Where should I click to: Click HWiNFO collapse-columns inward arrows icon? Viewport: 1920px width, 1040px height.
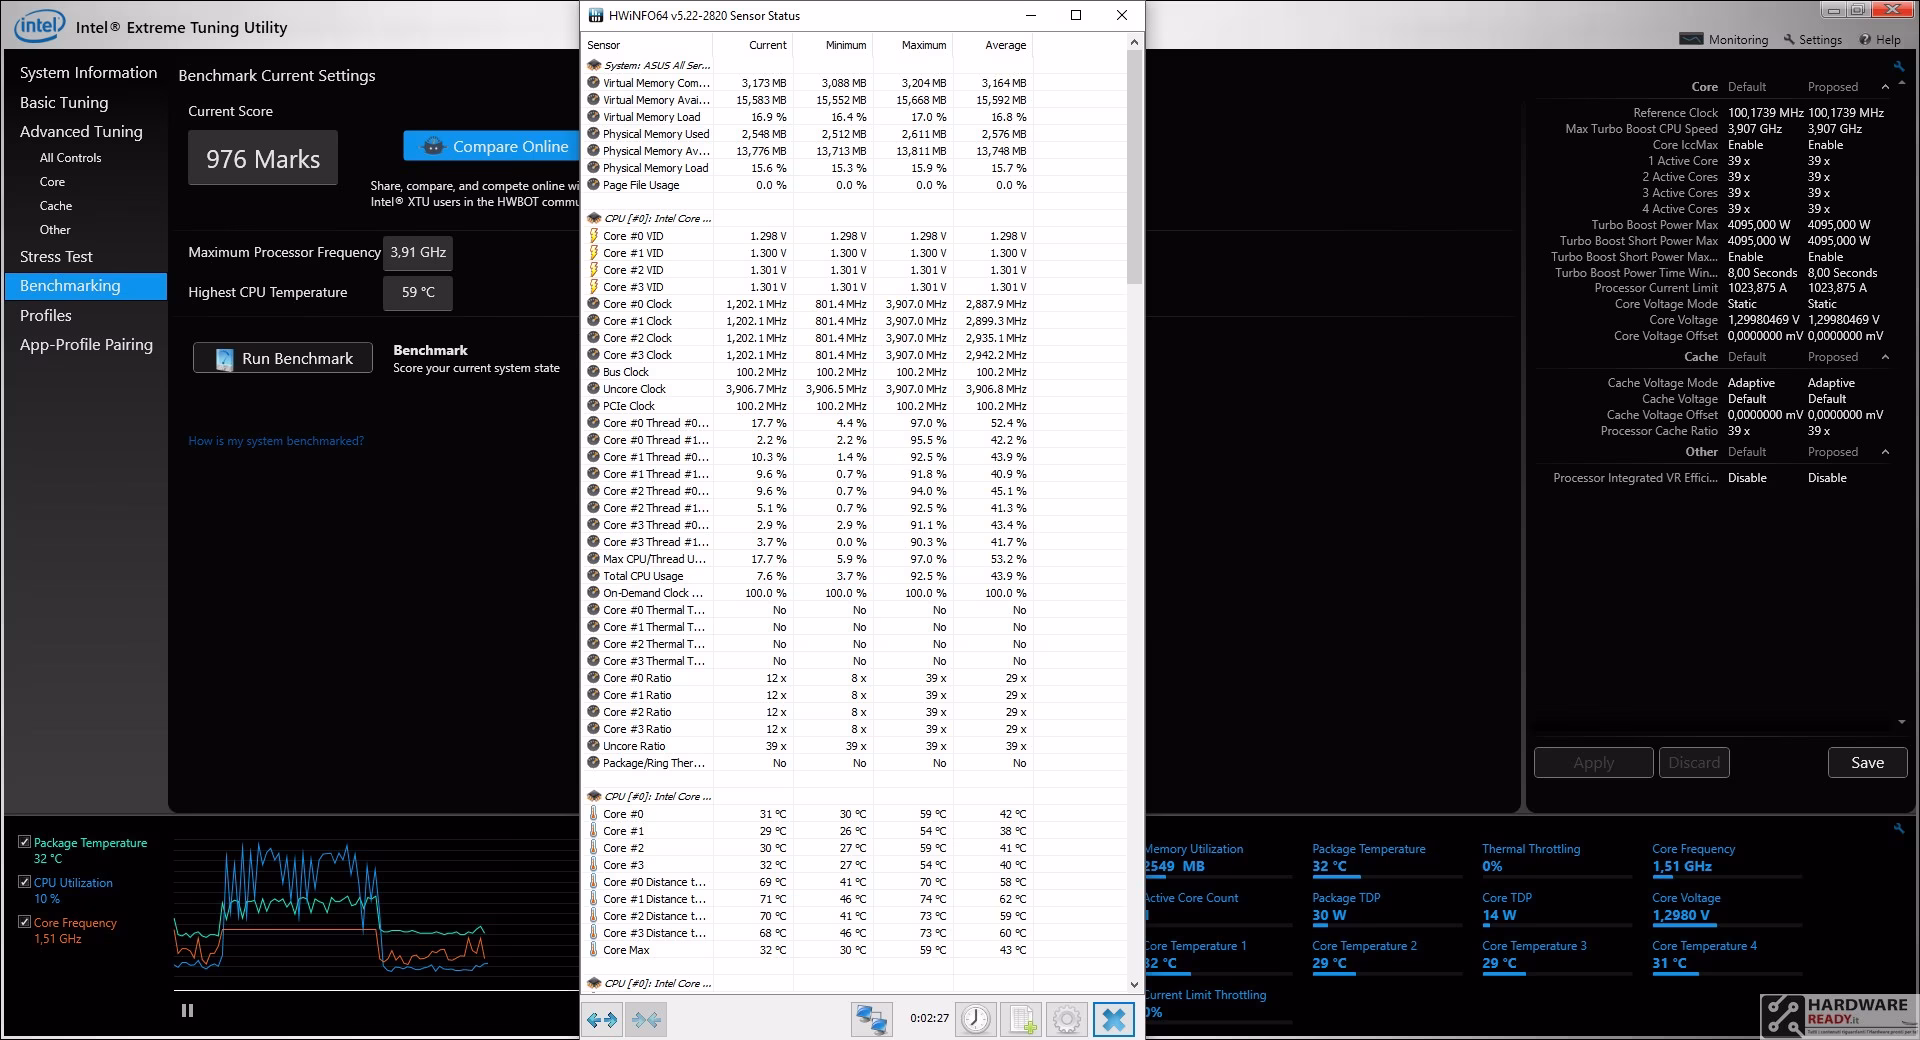point(646,1020)
